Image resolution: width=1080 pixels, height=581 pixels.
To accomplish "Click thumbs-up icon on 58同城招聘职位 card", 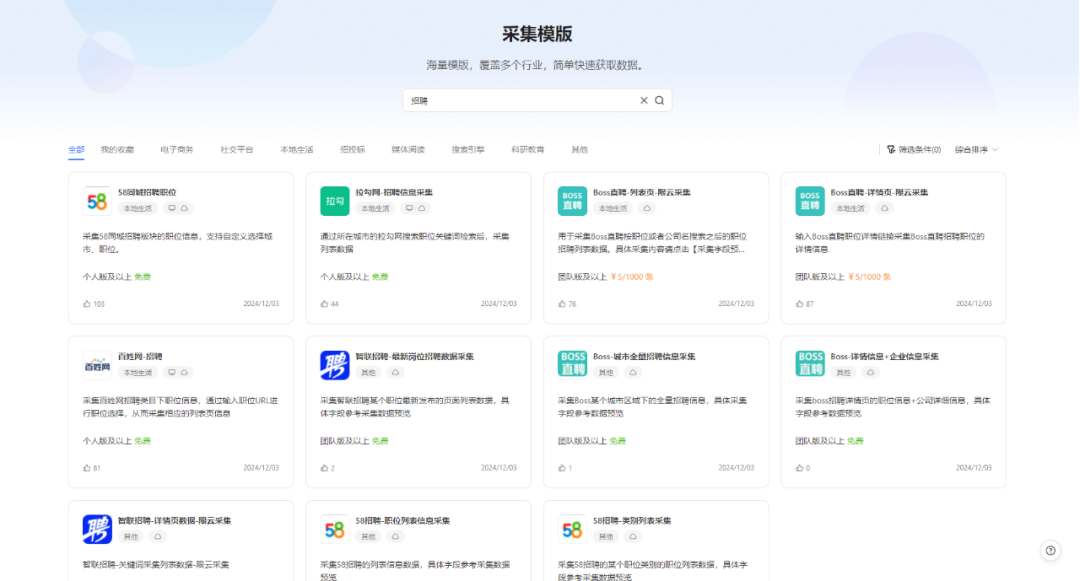I will click(87, 304).
